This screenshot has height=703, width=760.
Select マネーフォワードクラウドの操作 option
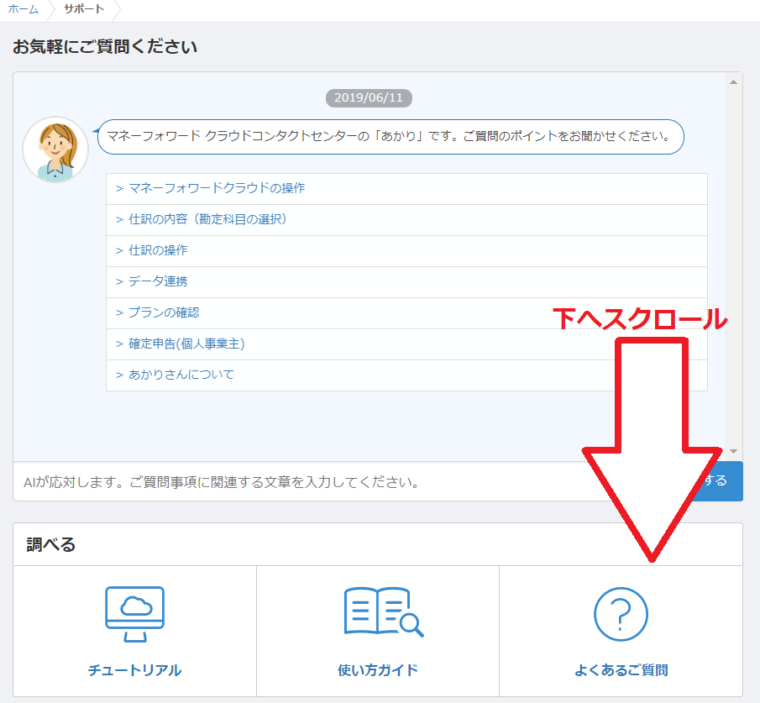[407, 189]
